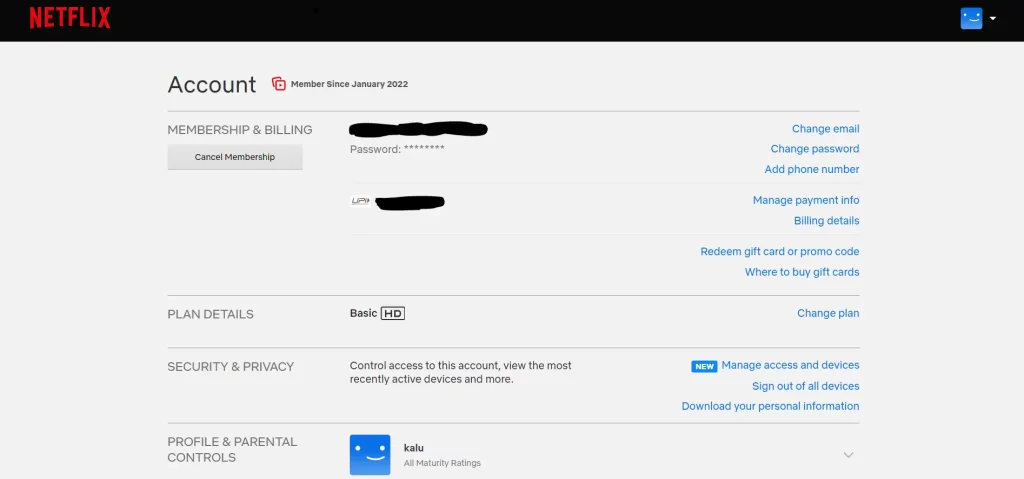Viewport: 1024px width, 479px height.
Task: Click the Change plan link
Action: pos(828,314)
